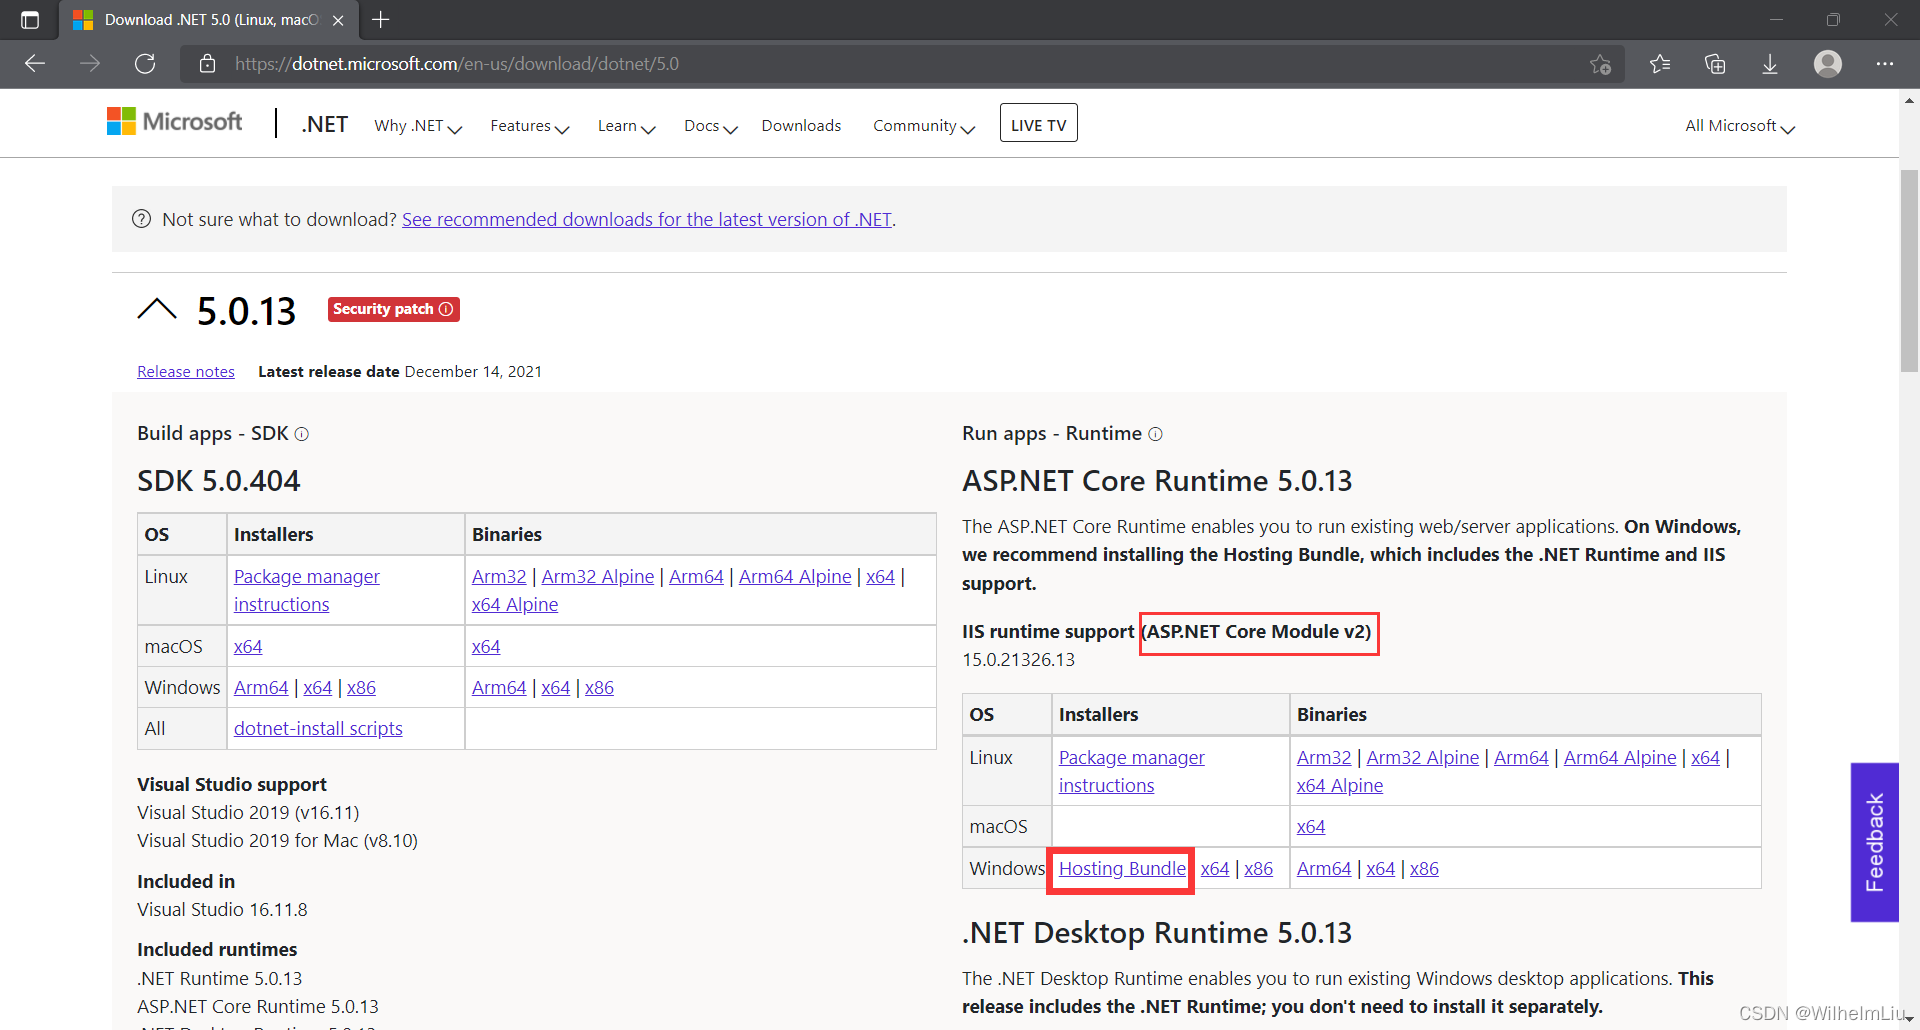Image resolution: width=1920 pixels, height=1030 pixels.
Task: View site information lock icon
Action: (208, 64)
